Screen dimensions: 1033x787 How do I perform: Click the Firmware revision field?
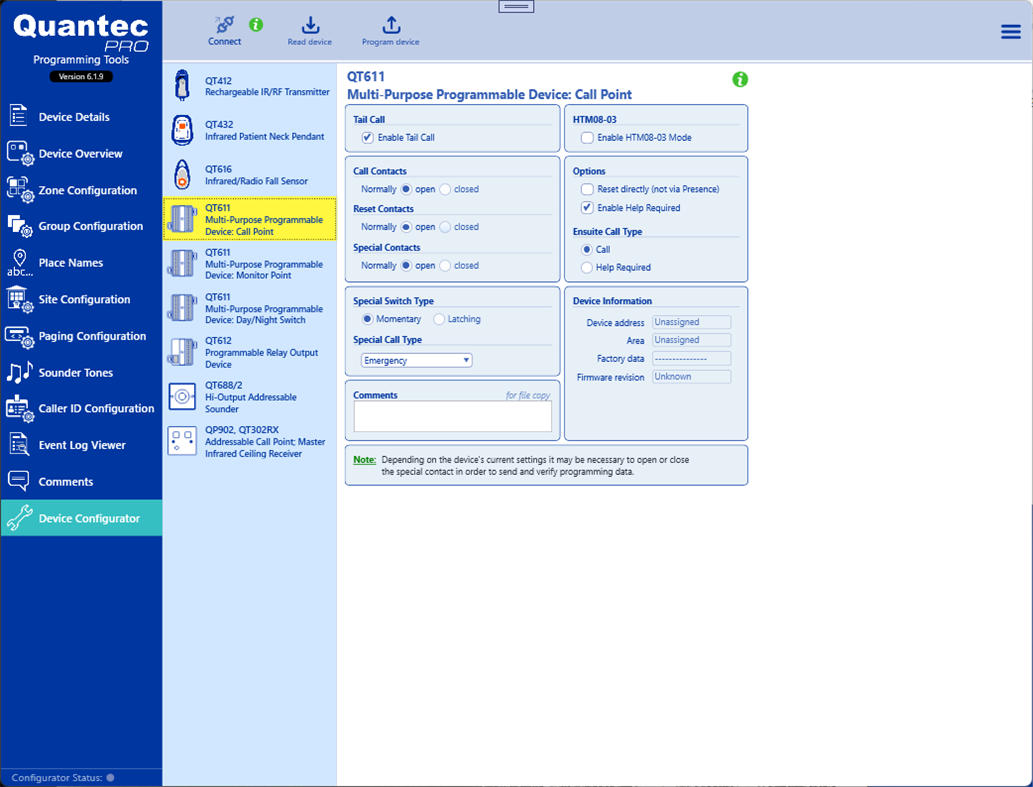click(692, 377)
